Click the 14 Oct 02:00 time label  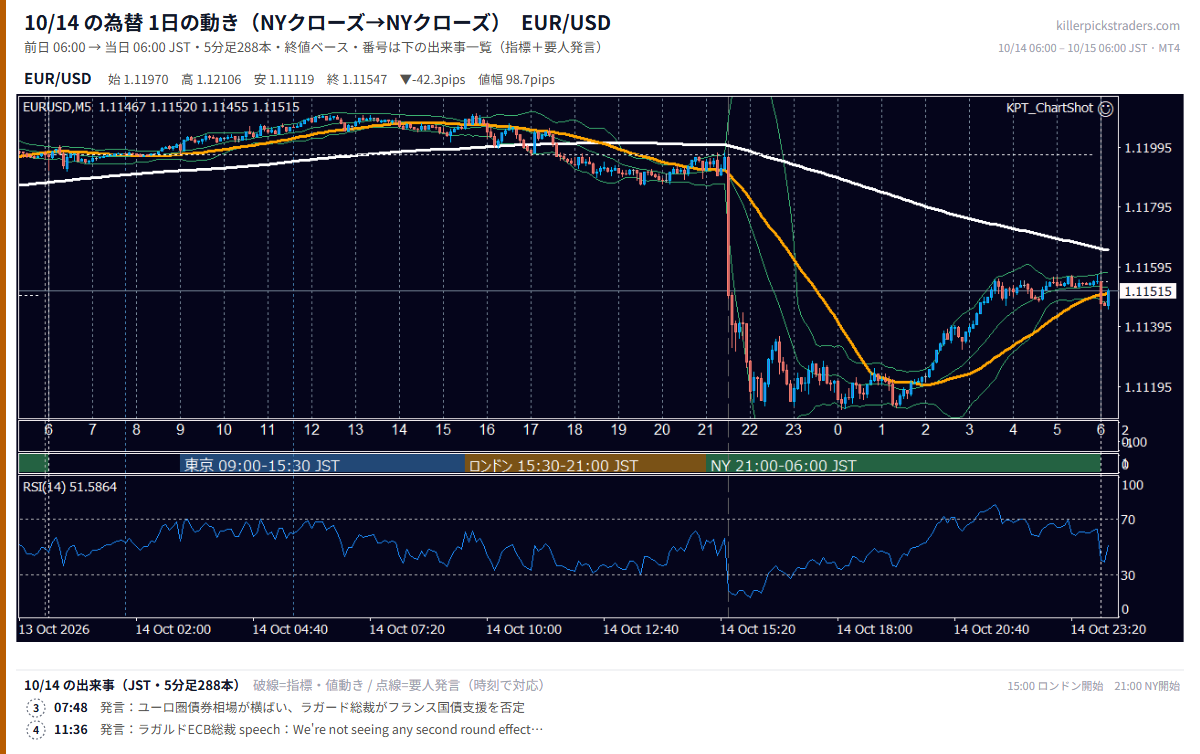[x=173, y=630]
